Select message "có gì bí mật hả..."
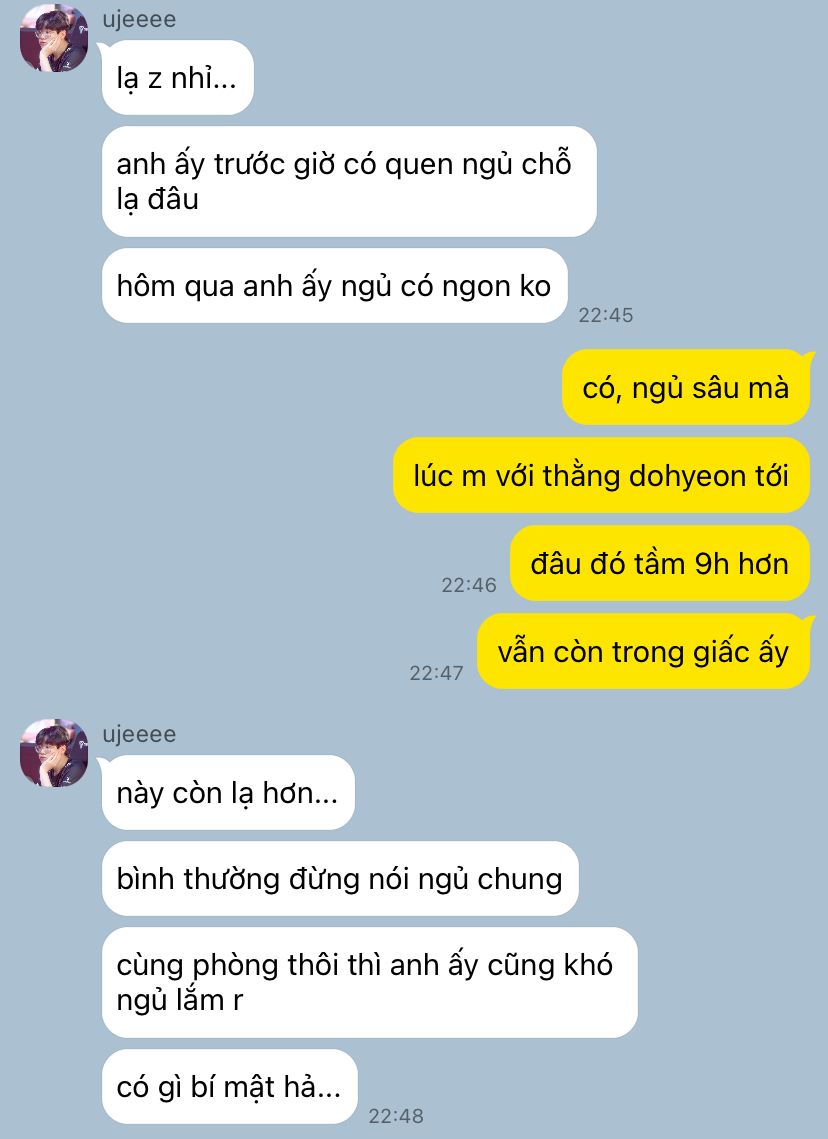 [x=230, y=1087]
